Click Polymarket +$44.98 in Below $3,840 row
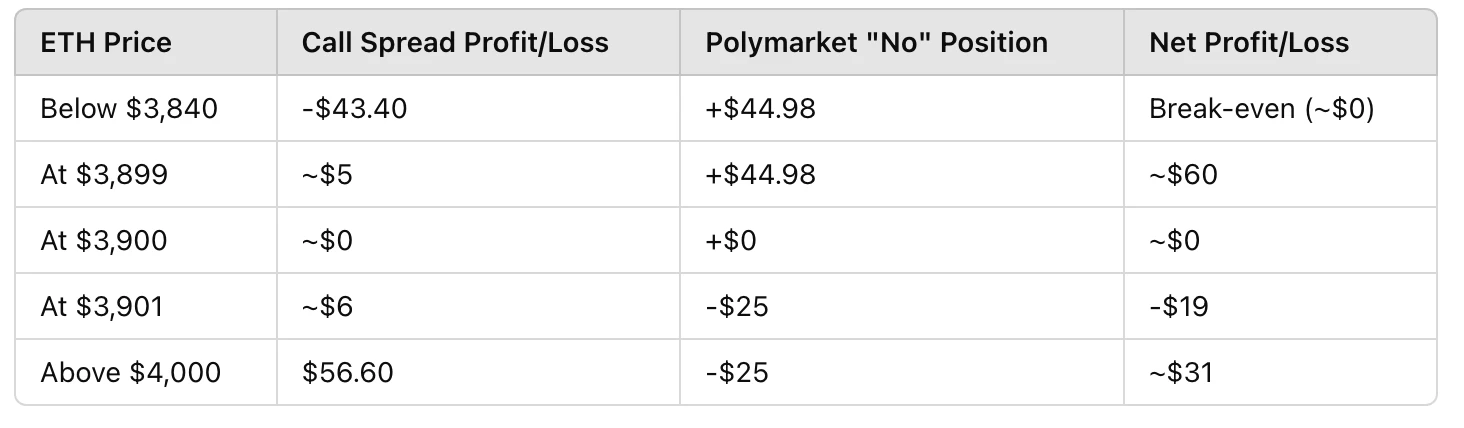Image resolution: width=1464 pixels, height=428 pixels. click(760, 108)
